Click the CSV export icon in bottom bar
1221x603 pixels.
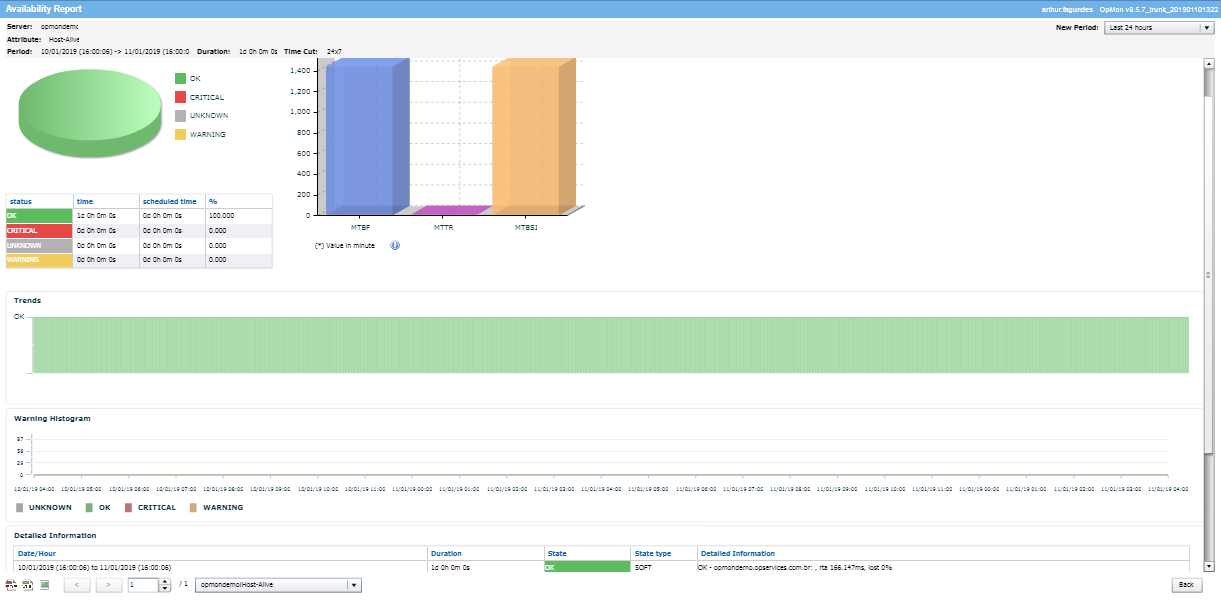(x=28, y=585)
